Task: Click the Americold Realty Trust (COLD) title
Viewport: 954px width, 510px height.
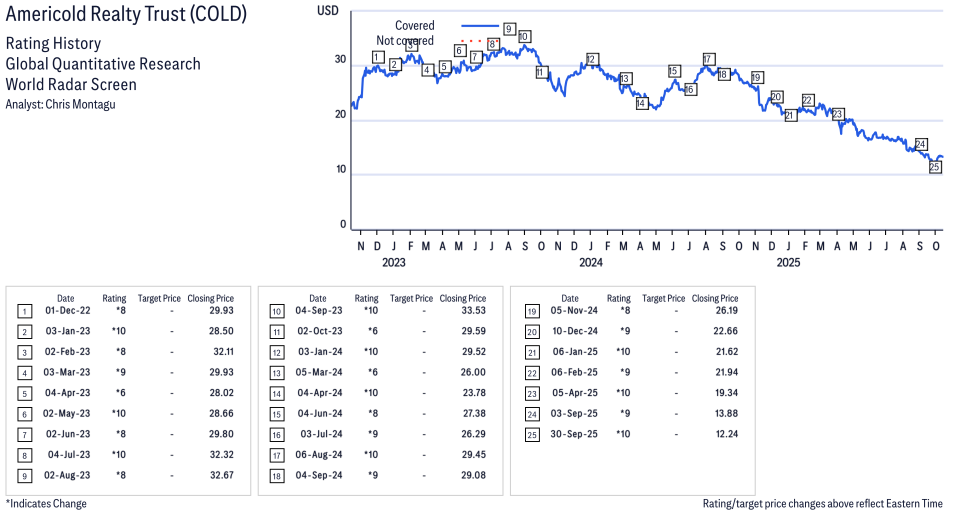Action: 126,16
